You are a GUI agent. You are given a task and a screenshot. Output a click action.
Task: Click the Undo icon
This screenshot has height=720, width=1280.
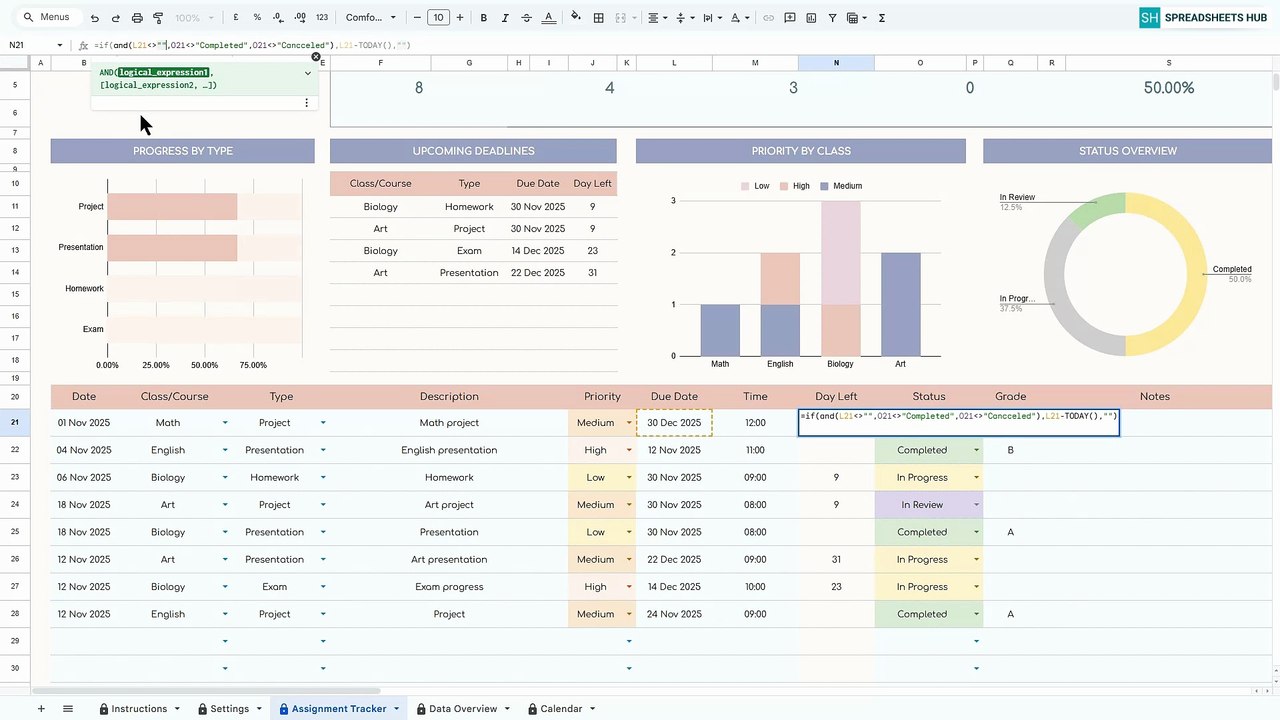click(x=95, y=18)
